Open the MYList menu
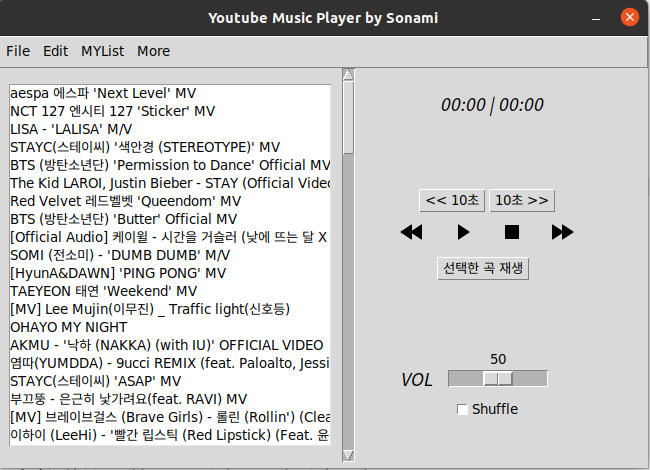Viewport: 650px width, 470px height. coord(102,51)
